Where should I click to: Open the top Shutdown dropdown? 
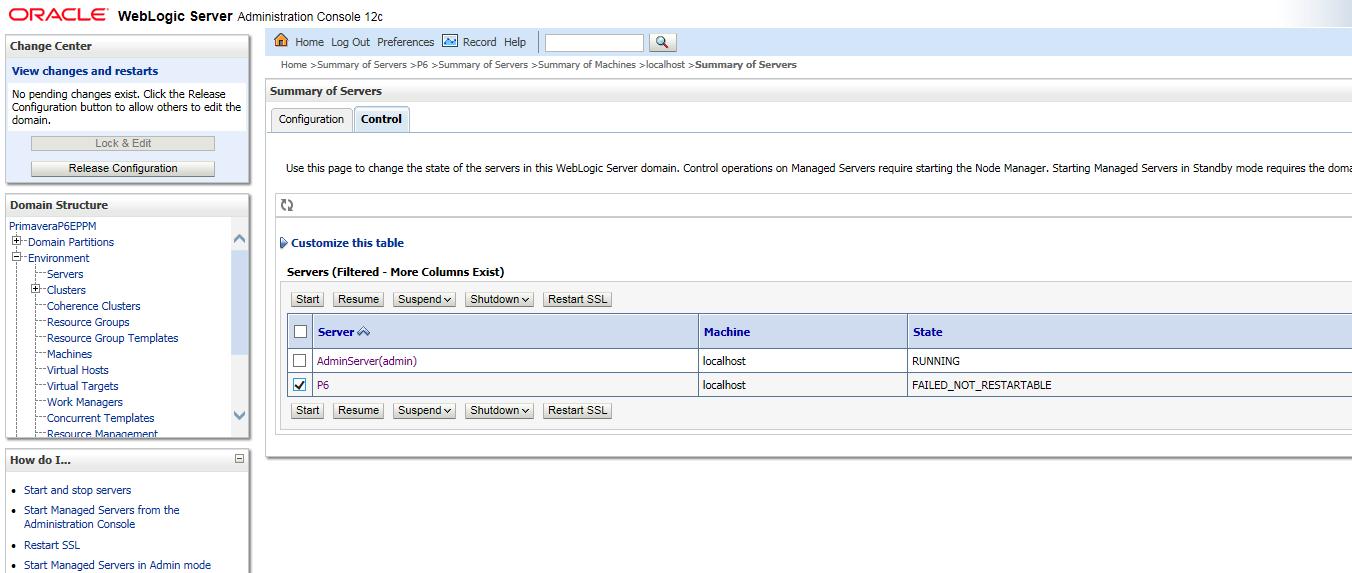coord(499,299)
